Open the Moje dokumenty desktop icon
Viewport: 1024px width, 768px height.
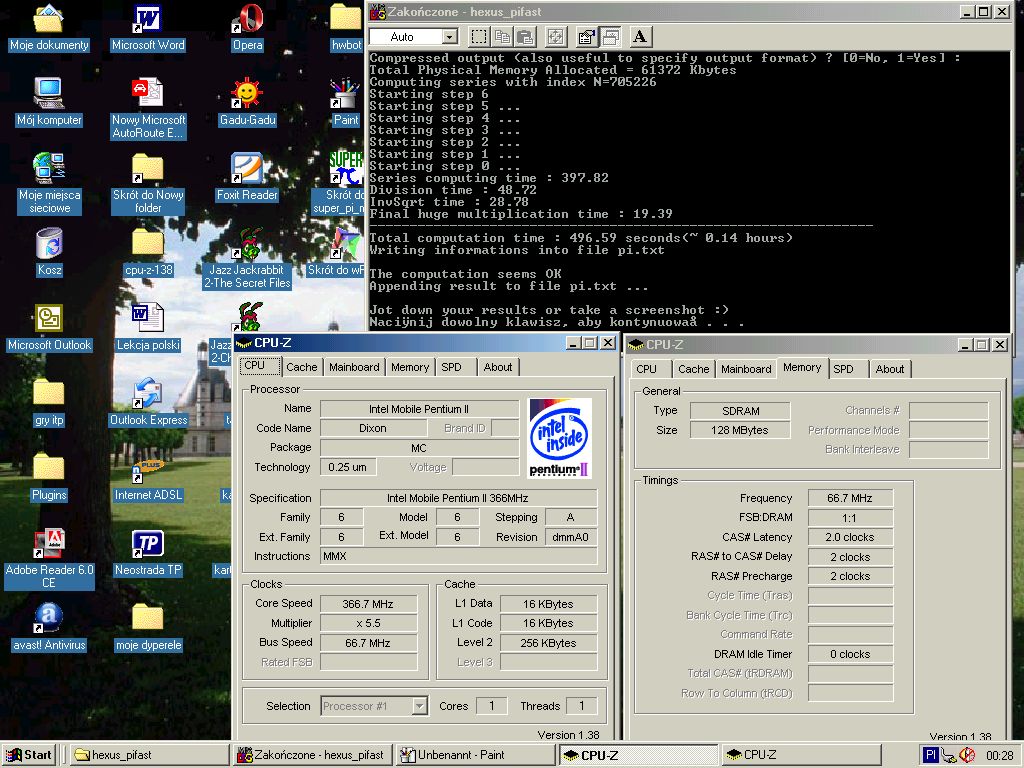49,28
